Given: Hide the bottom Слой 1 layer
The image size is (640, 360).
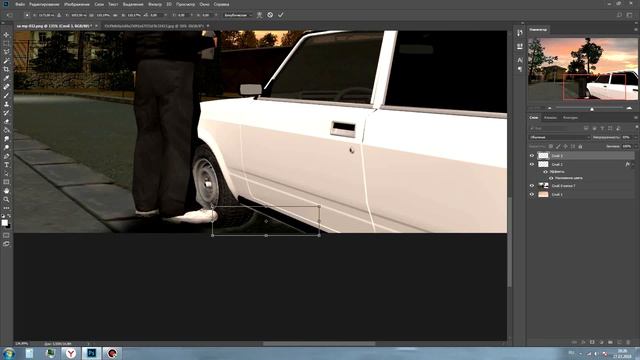Looking at the screenshot, I should point(532,195).
